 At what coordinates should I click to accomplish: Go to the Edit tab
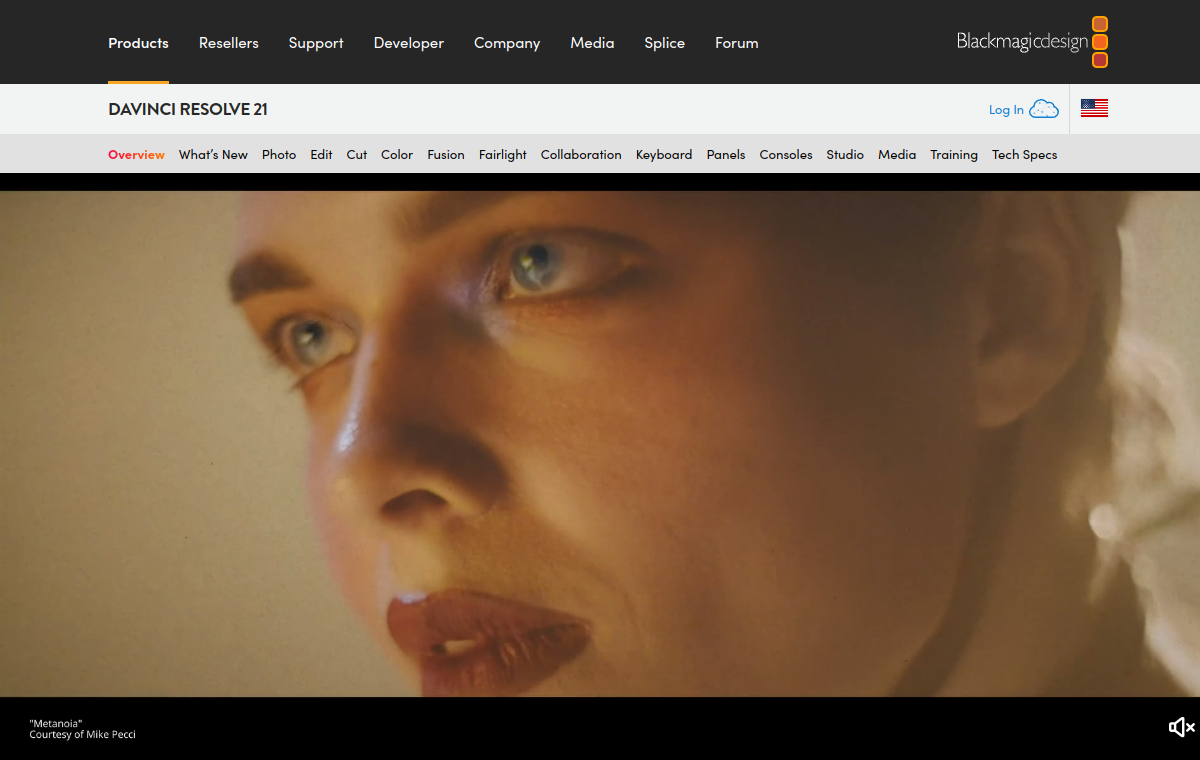pyautogui.click(x=321, y=154)
